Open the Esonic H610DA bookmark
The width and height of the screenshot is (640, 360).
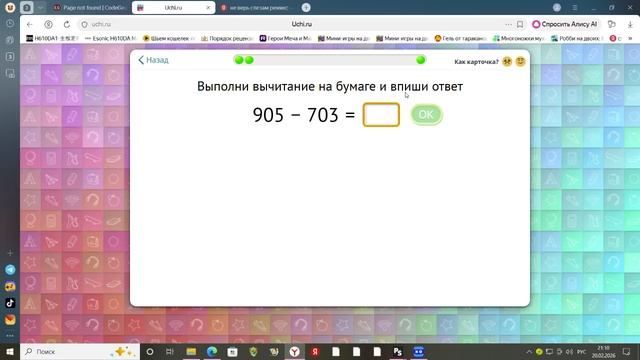[110, 38]
